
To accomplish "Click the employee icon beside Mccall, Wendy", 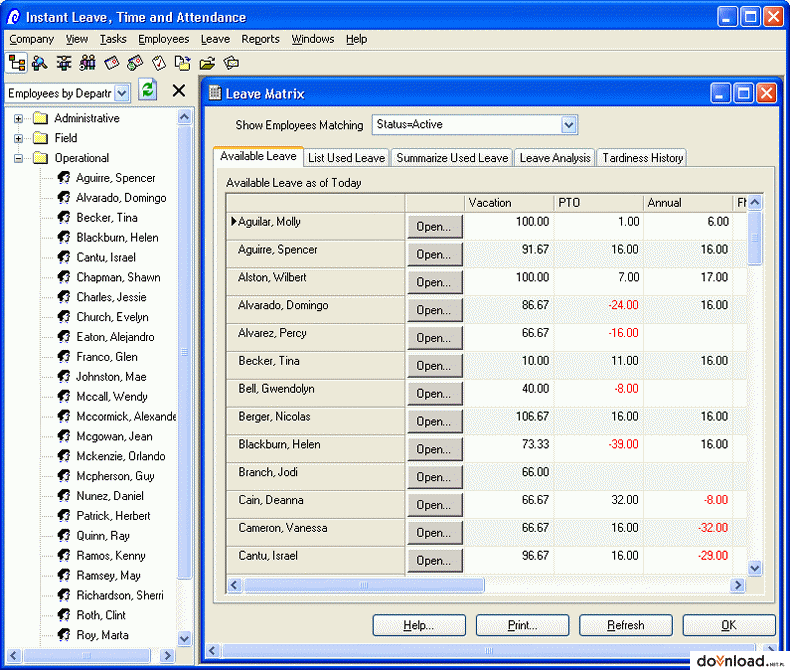I will (63, 396).
